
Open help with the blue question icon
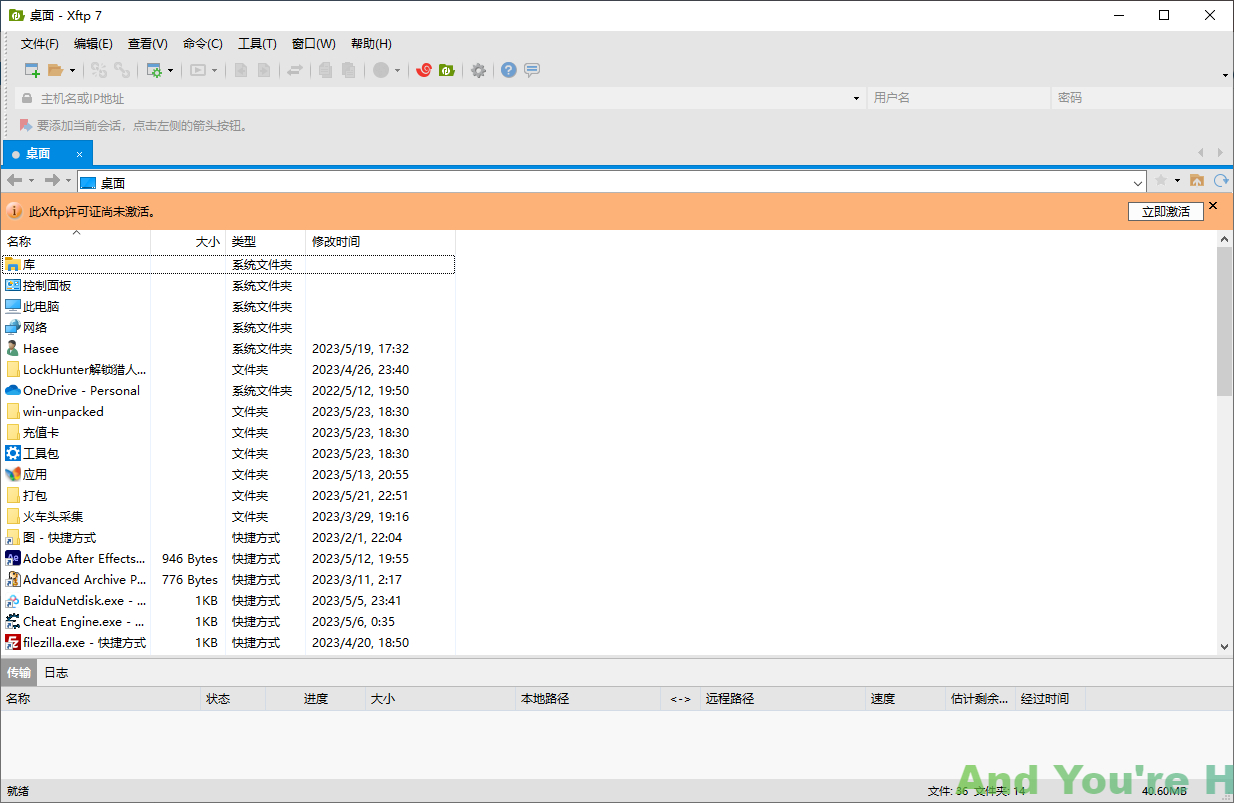tap(509, 70)
